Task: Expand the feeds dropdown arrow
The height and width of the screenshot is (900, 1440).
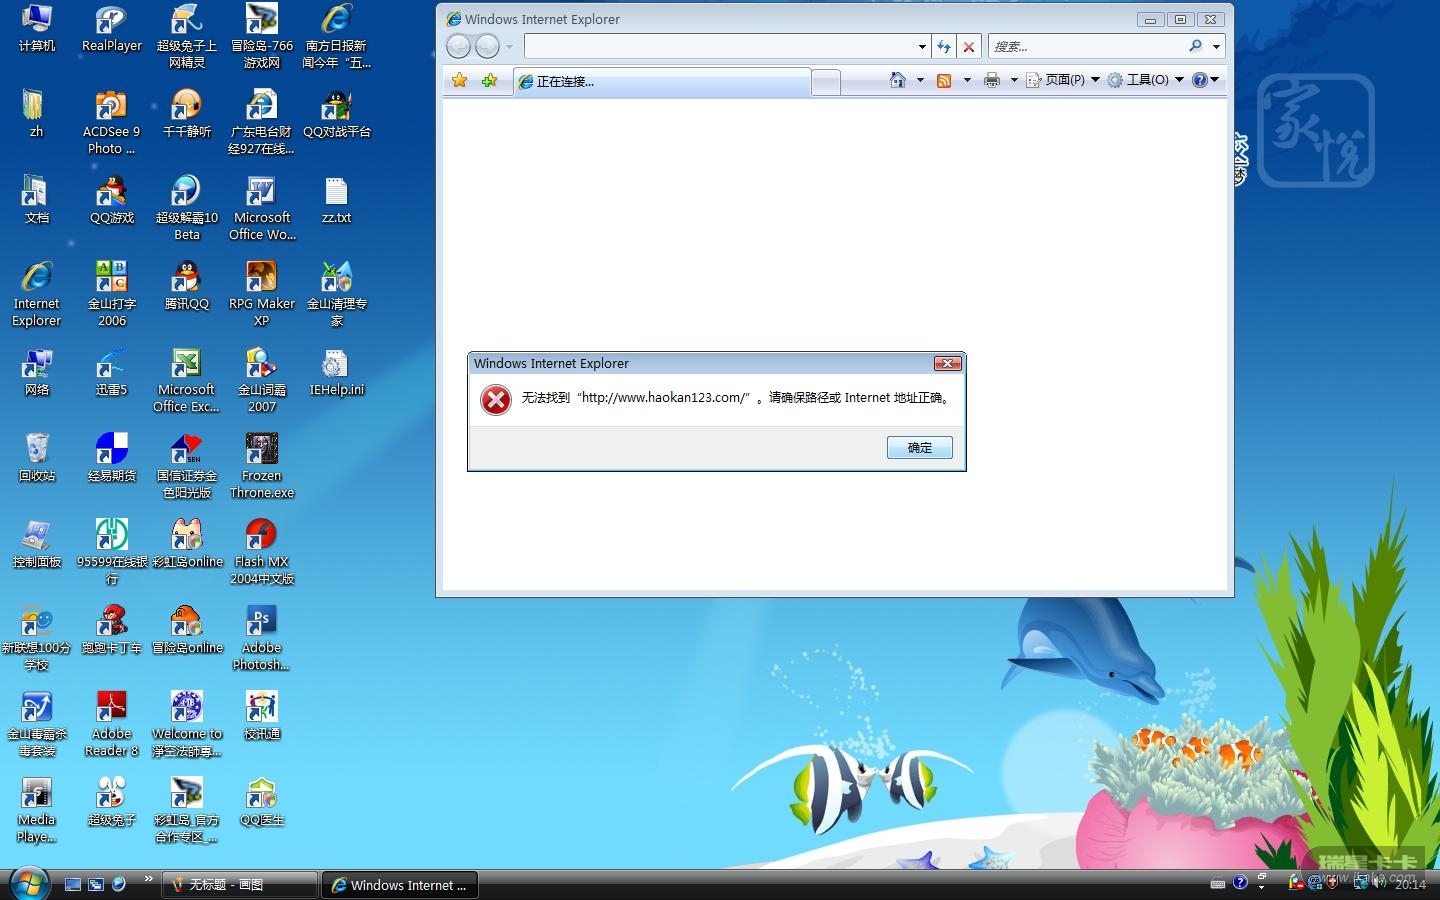Action: 967,80
